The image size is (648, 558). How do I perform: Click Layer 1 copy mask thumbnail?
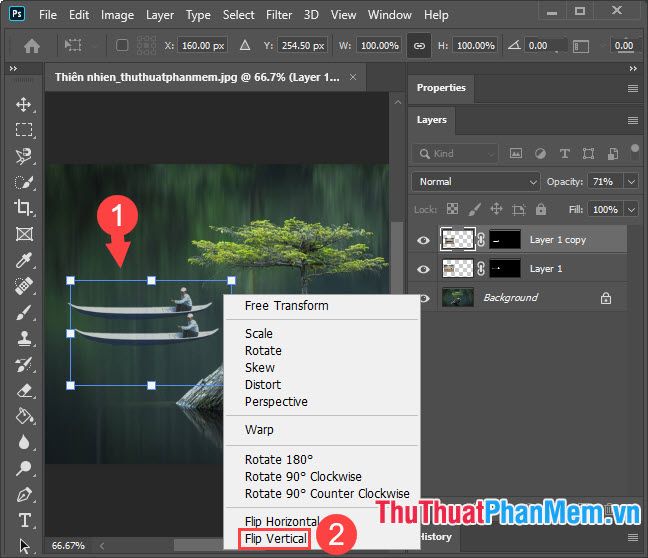tap(505, 240)
